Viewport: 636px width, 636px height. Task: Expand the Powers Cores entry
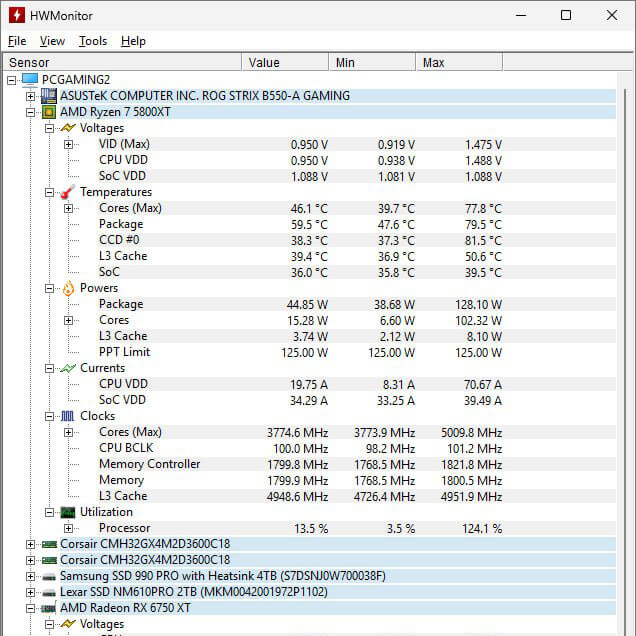pyautogui.click(x=69, y=320)
